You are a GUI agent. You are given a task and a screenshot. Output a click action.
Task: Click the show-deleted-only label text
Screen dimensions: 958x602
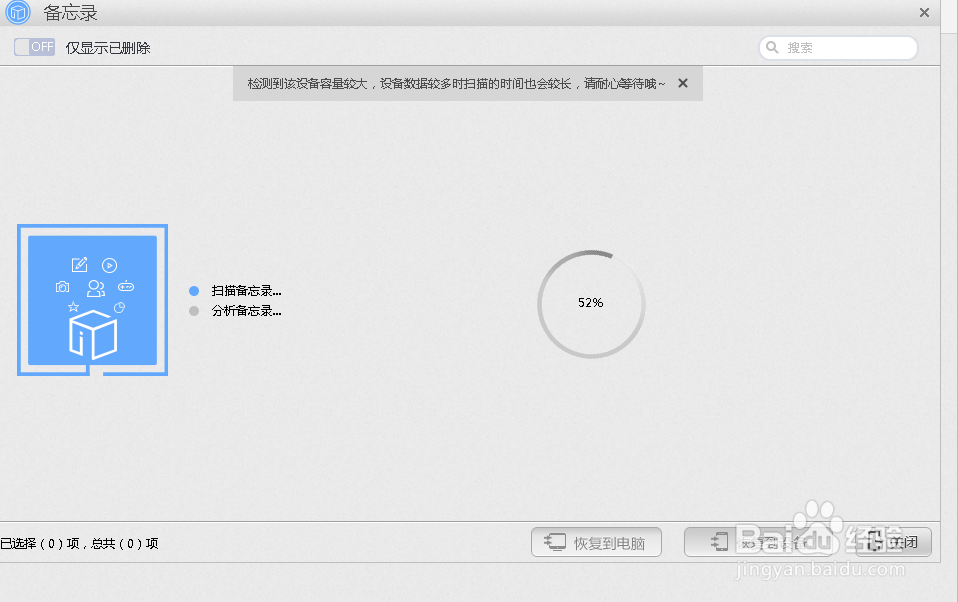tap(108, 48)
